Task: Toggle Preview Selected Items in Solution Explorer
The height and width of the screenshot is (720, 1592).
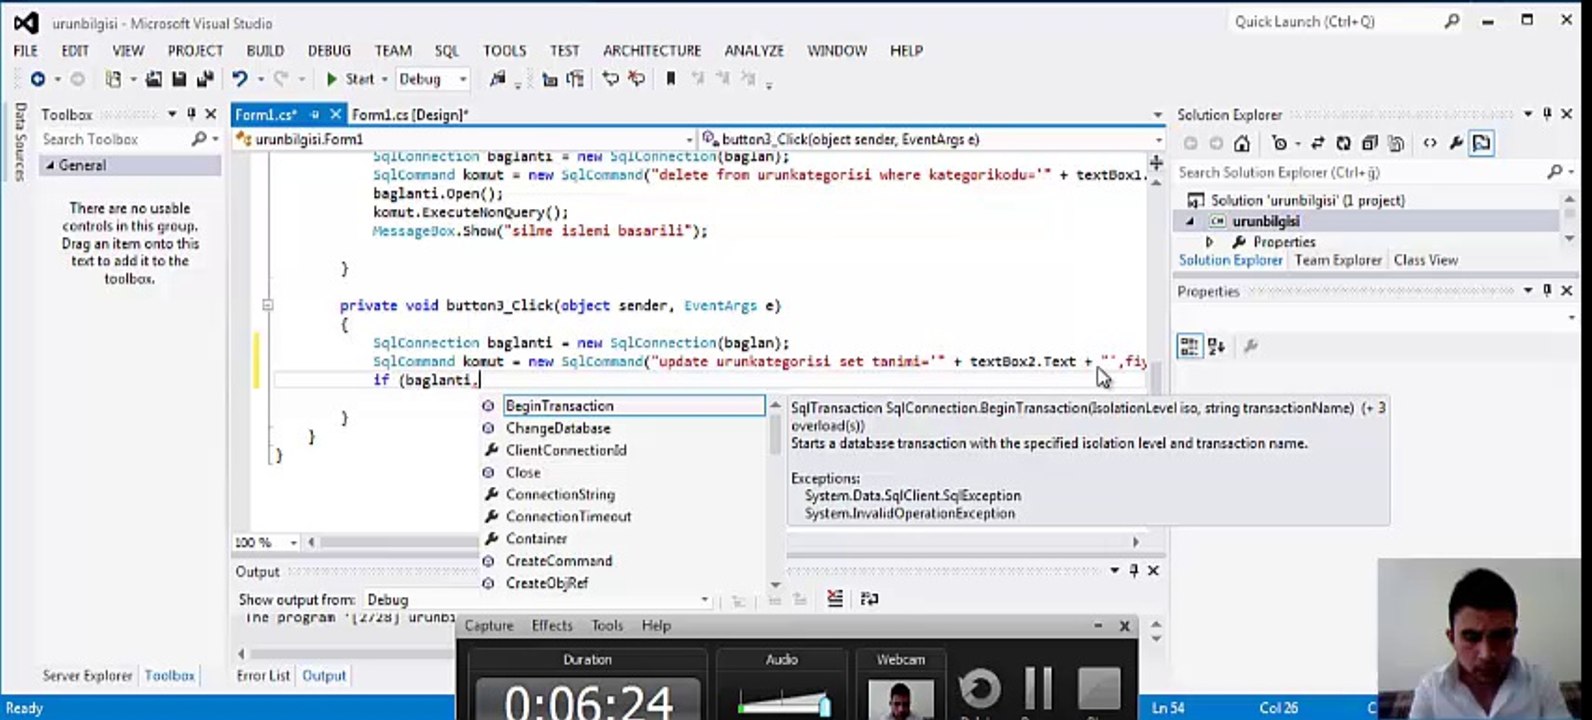Action: coord(1482,143)
